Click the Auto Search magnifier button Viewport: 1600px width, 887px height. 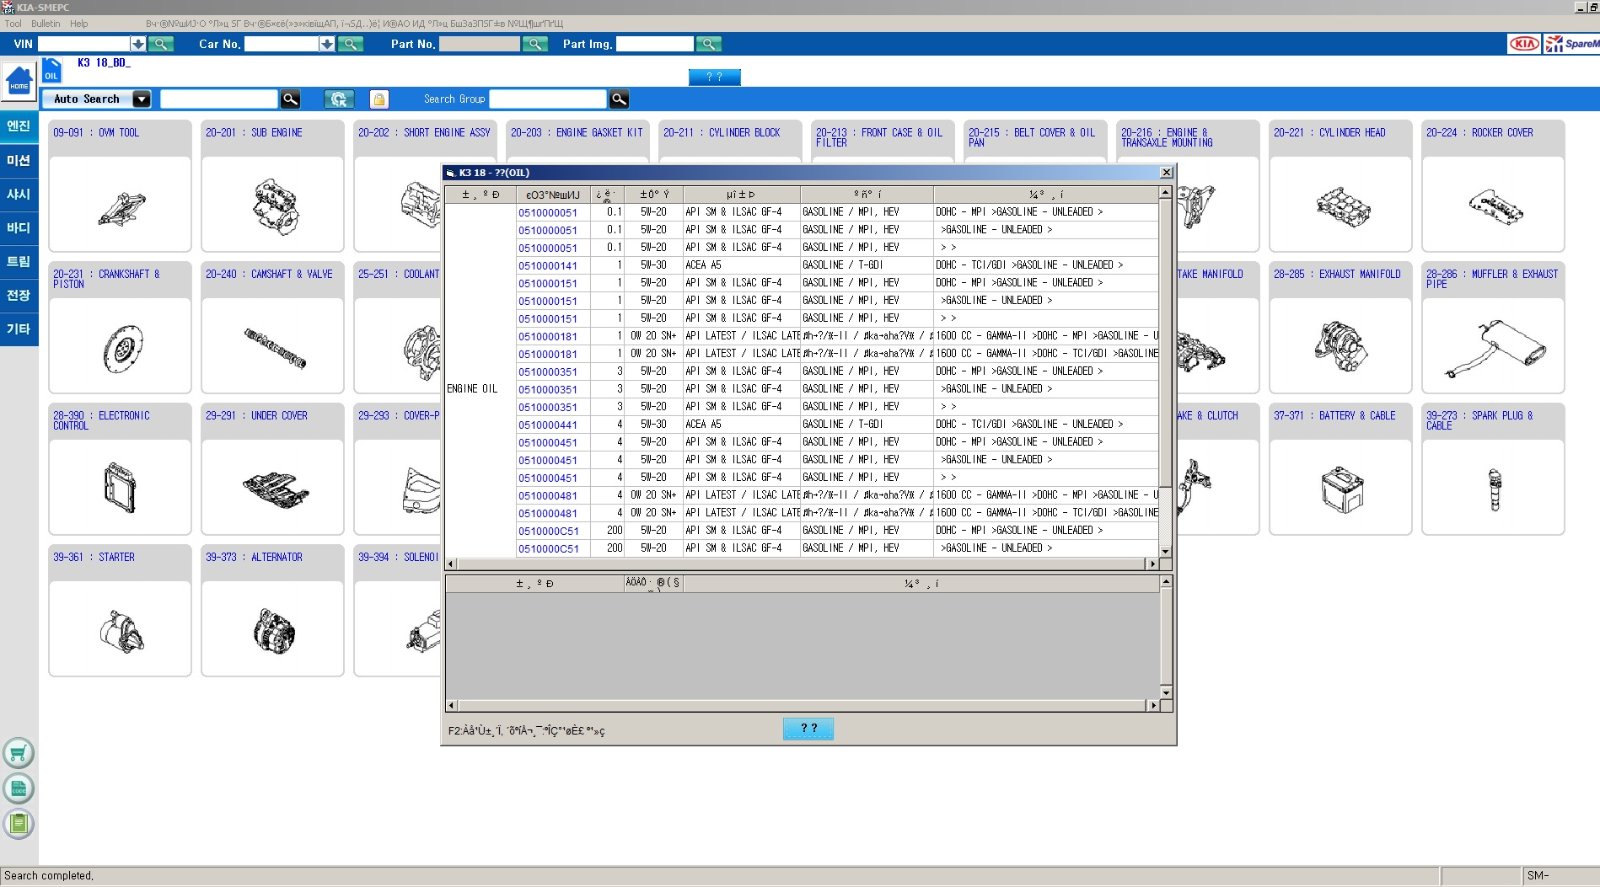click(290, 99)
